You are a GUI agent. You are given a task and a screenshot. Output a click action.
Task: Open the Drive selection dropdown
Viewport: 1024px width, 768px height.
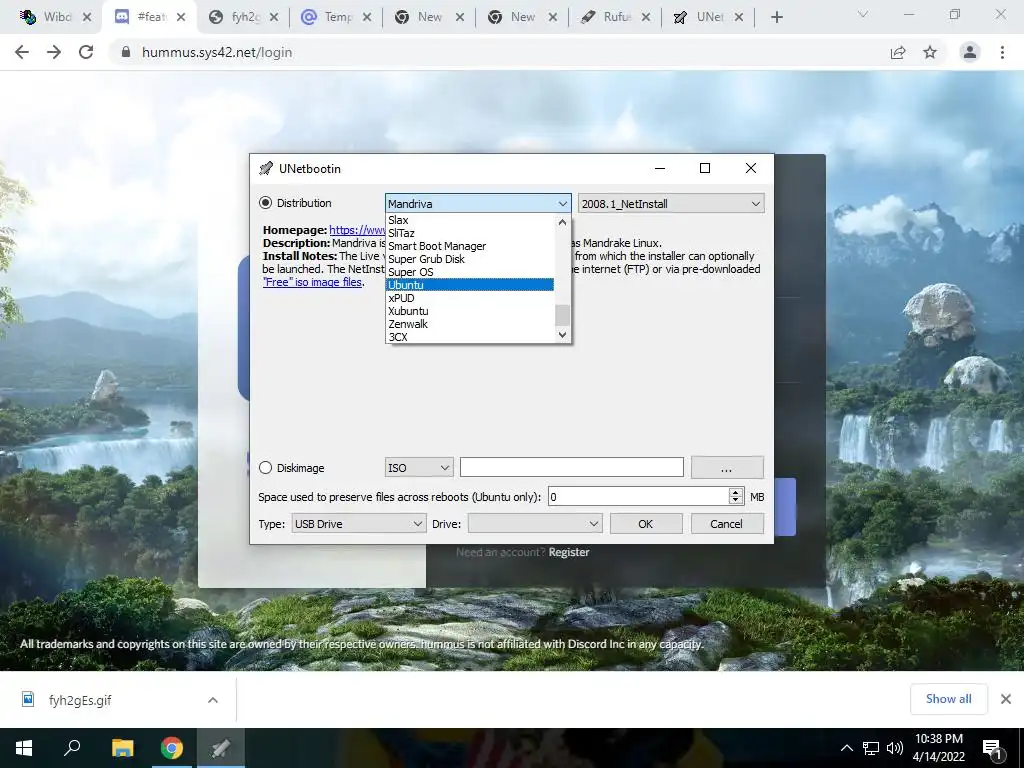point(535,524)
